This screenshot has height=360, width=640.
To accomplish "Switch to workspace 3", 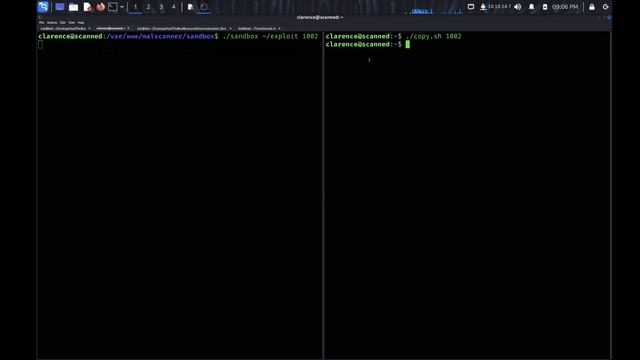I will (161, 7).
